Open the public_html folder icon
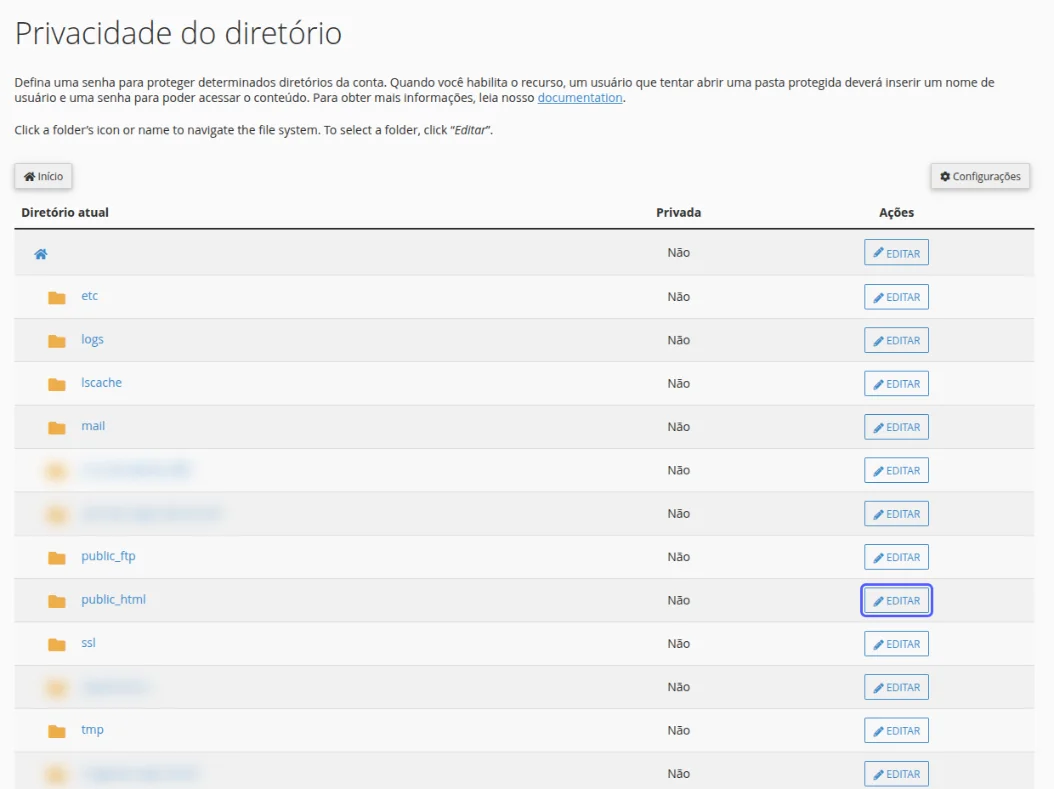The height and width of the screenshot is (789, 1054). pyautogui.click(x=57, y=601)
